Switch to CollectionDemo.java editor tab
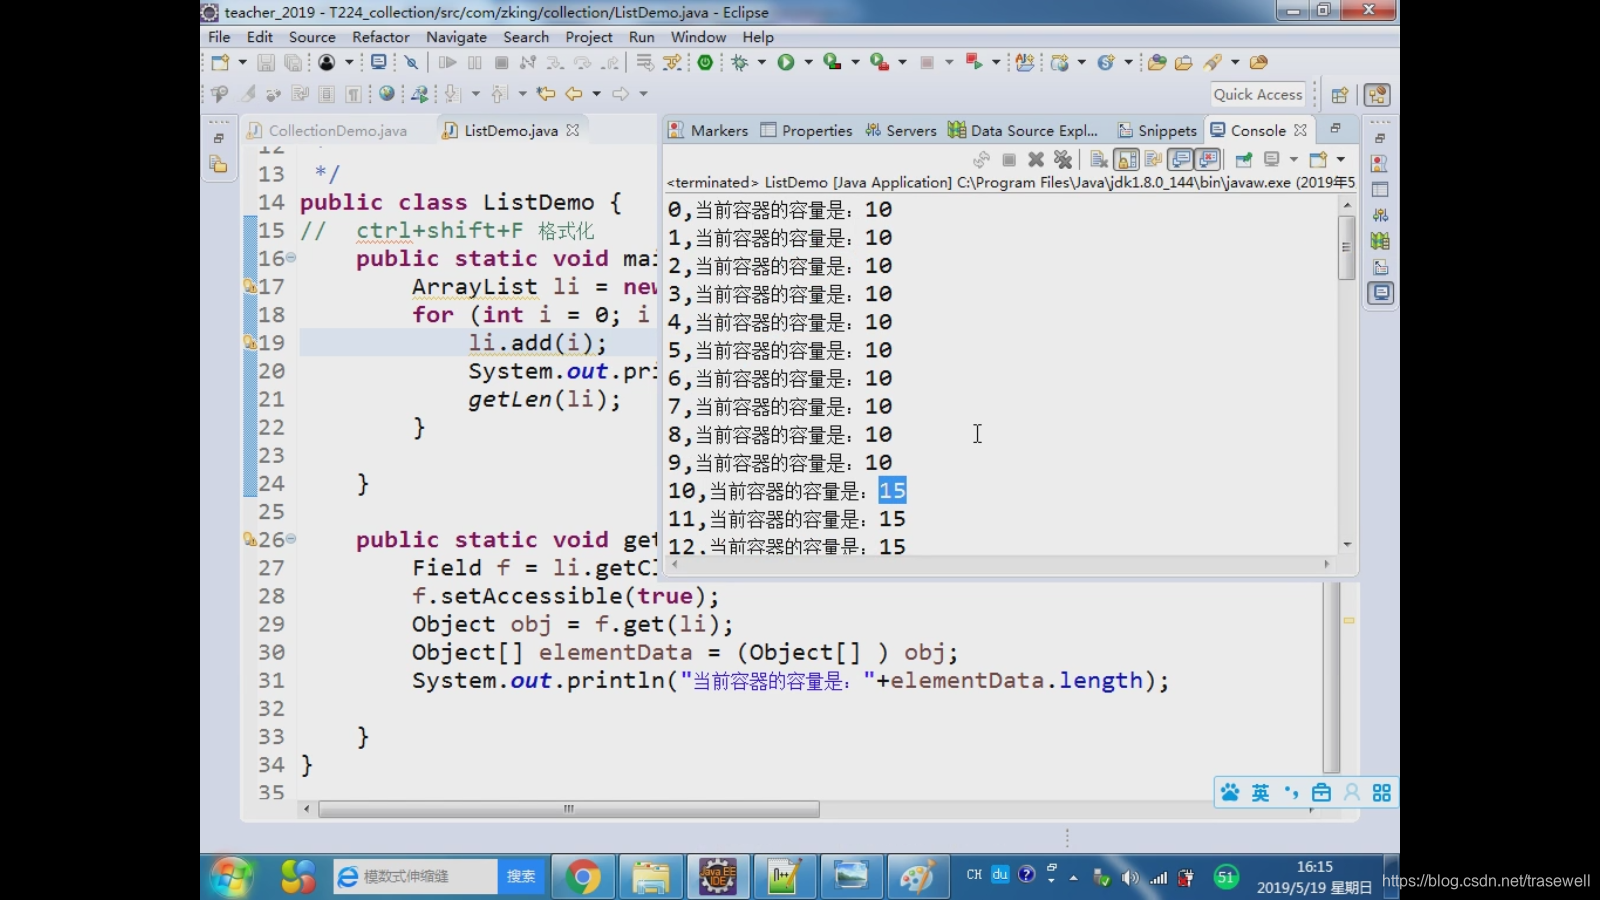1600x900 pixels. (x=327, y=130)
